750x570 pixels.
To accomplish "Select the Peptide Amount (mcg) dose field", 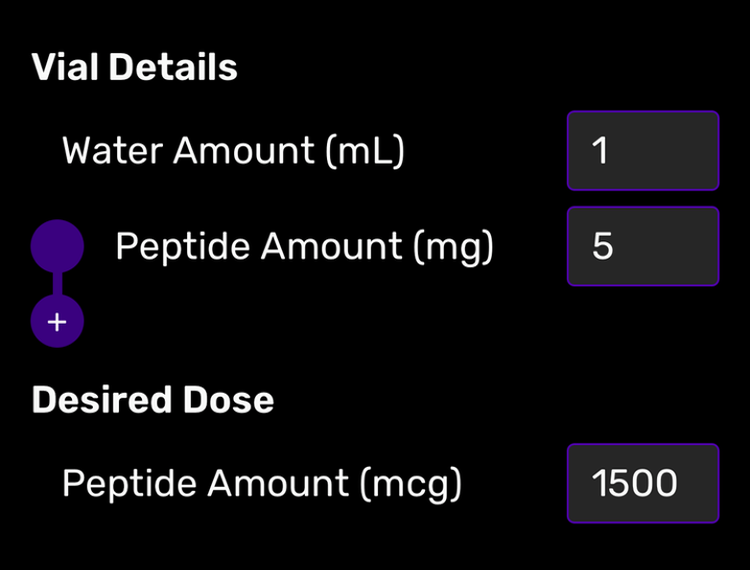I will coord(643,484).
